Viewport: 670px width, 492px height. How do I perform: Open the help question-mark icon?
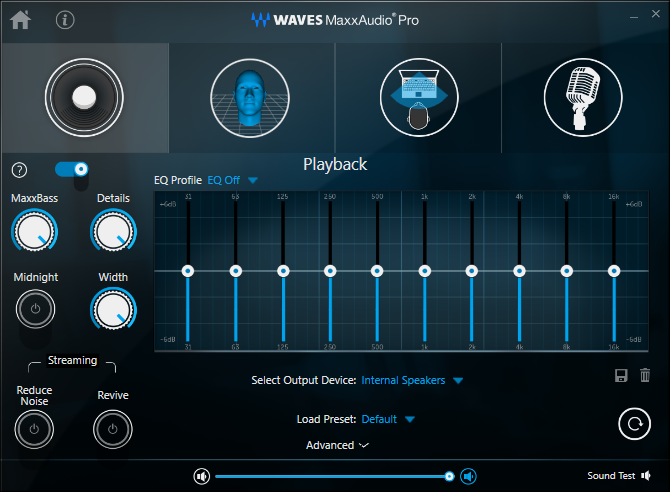point(19,170)
